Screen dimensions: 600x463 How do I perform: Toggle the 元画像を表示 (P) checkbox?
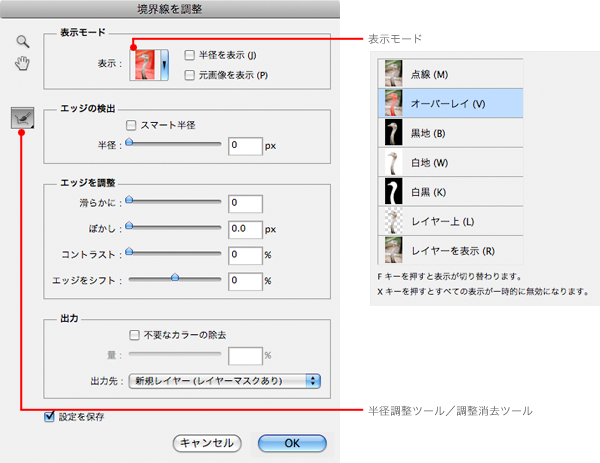tap(190, 75)
